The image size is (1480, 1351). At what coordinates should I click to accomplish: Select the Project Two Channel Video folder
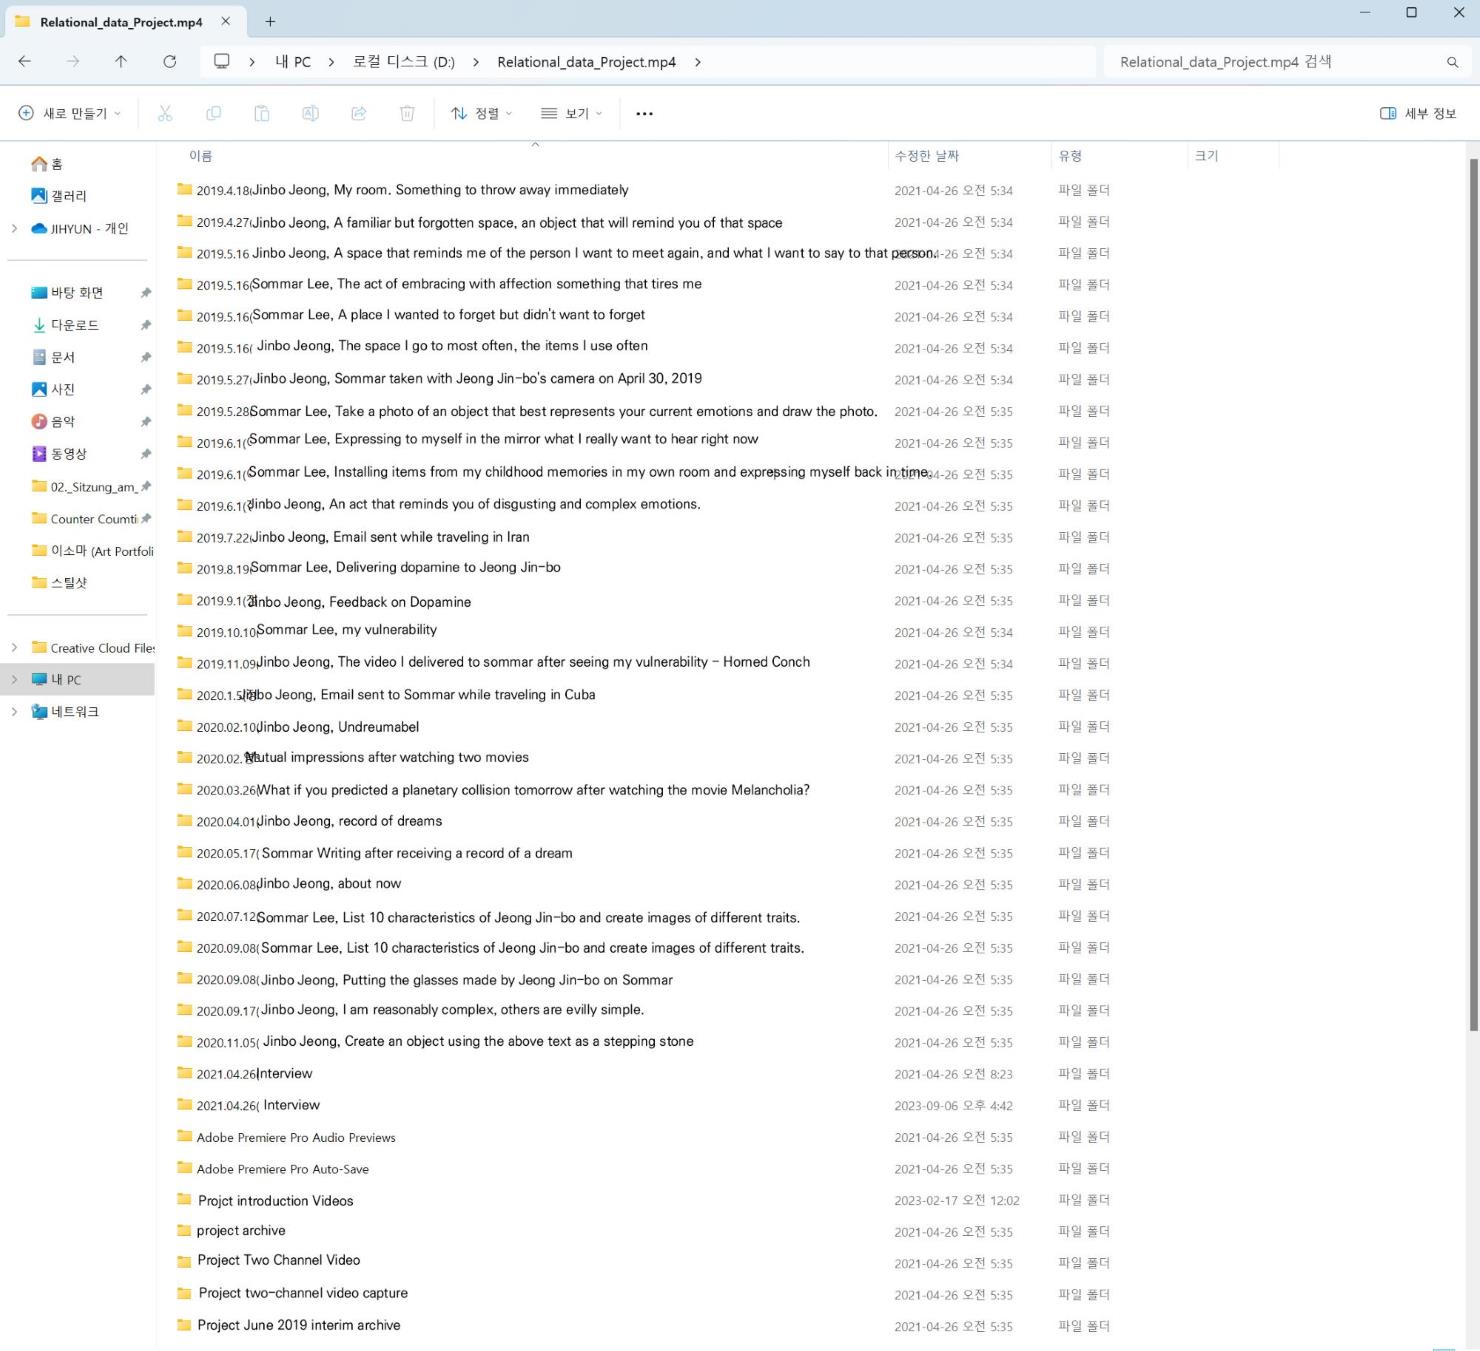tap(278, 1261)
